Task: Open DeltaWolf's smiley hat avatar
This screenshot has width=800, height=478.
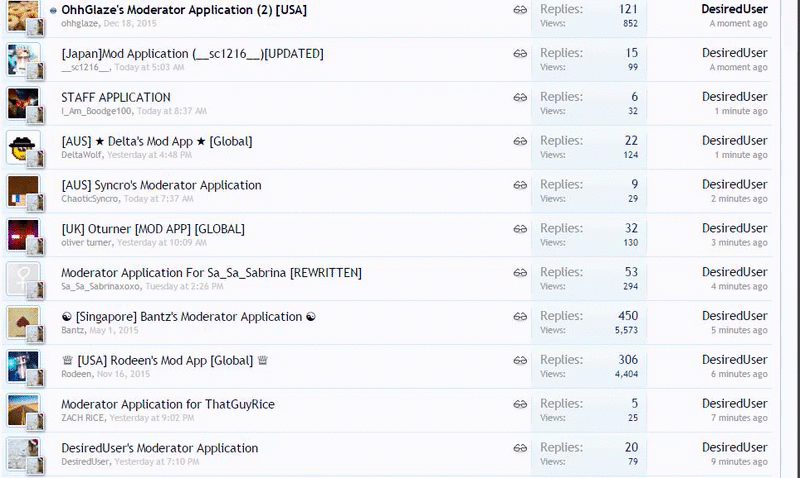Action: pos(23,147)
